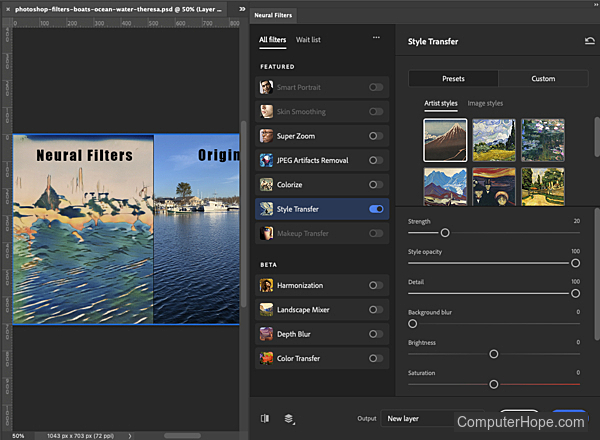The image size is (600, 440).
Task: Enable the Smart Portrait toggle
Action: click(376, 87)
